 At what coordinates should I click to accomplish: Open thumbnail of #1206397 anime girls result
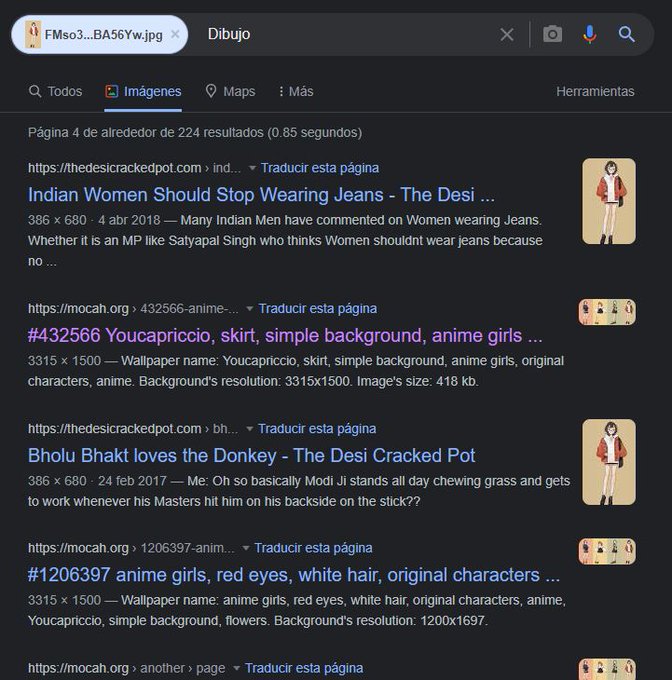[x=607, y=551]
